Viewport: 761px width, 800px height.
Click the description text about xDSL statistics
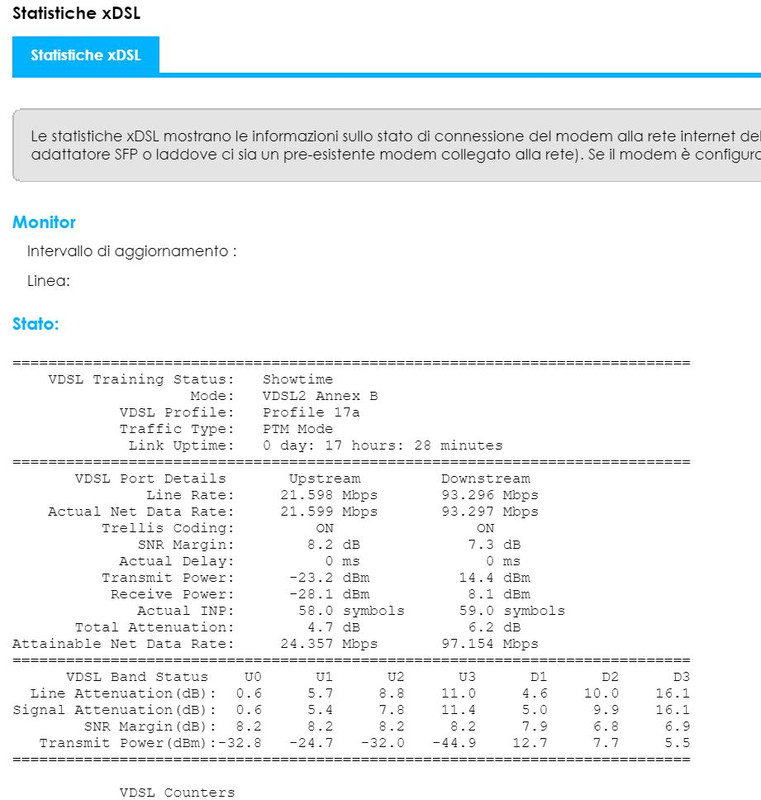click(x=396, y=145)
